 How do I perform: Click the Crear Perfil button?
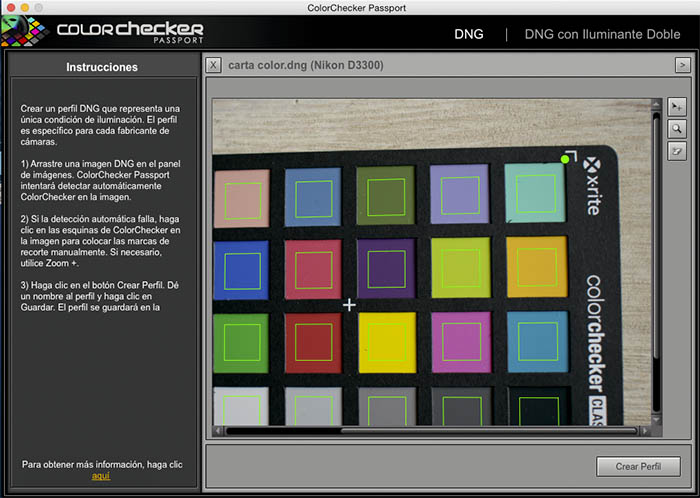[638, 466]
